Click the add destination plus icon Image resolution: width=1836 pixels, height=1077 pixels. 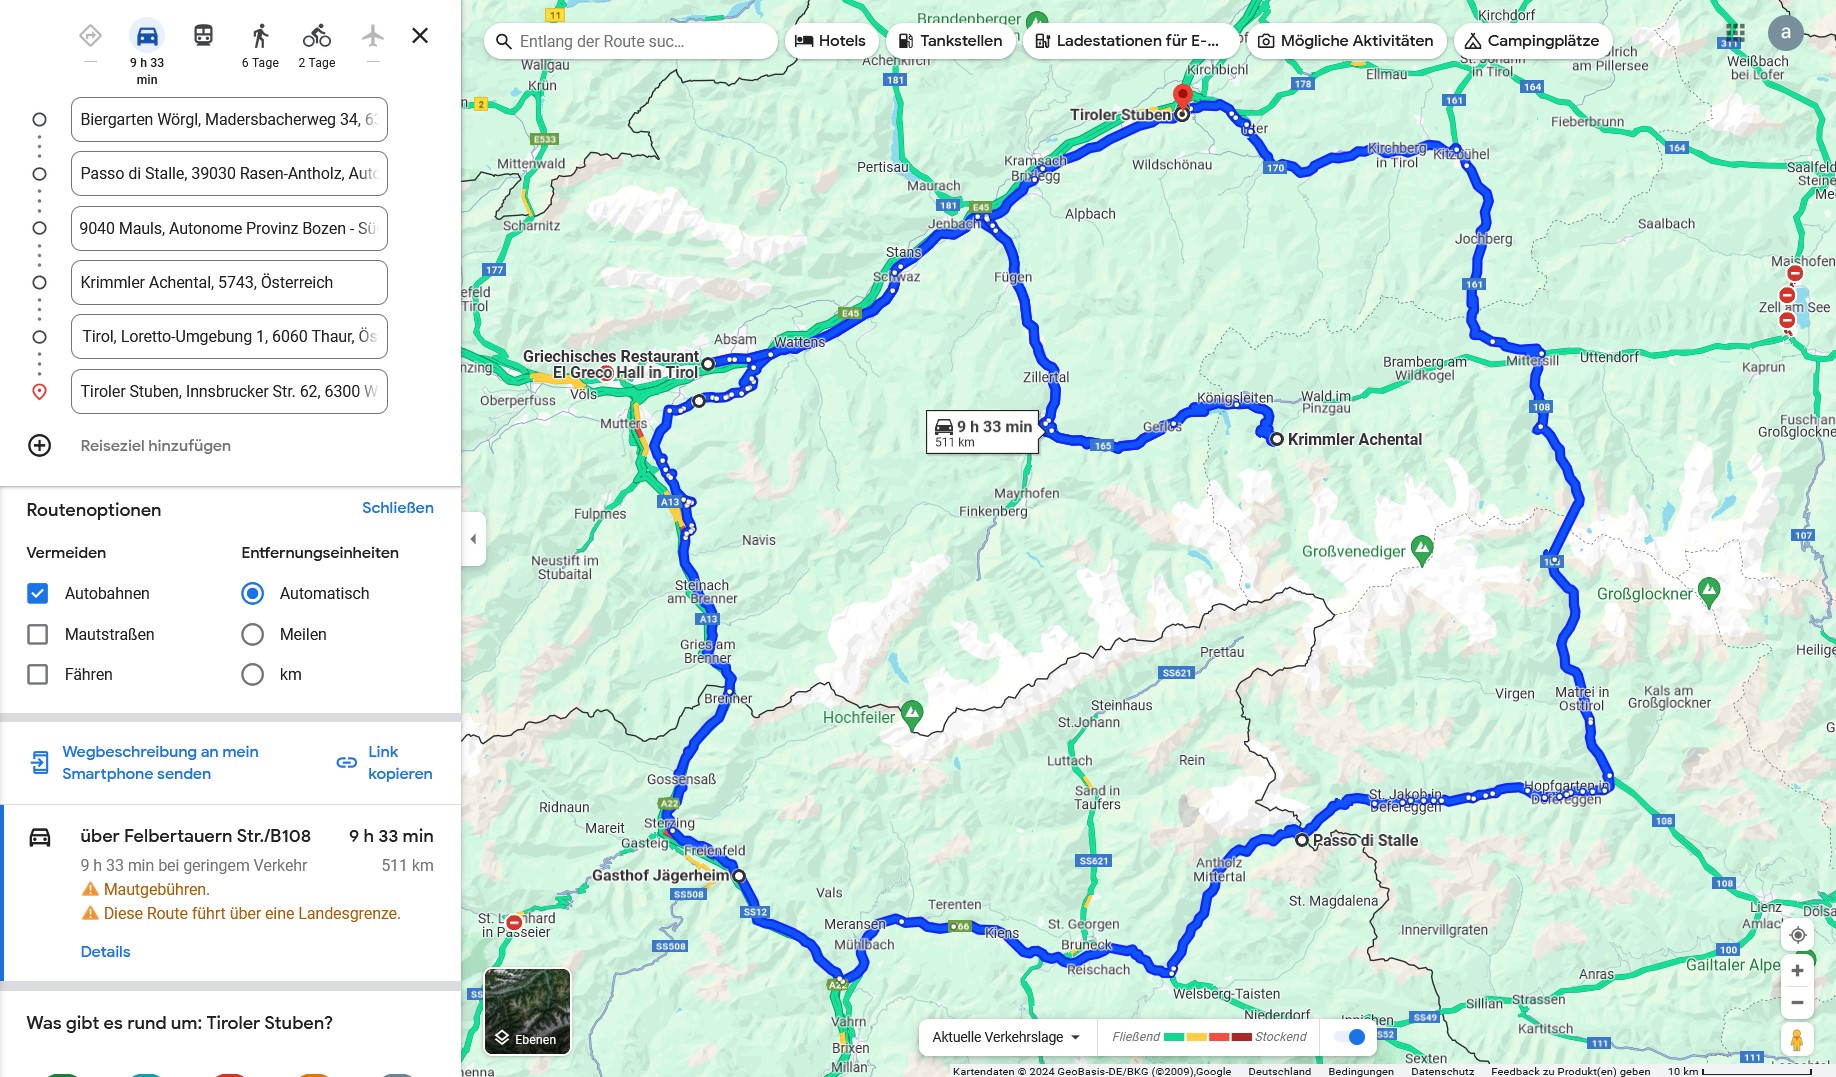(40, 446)
